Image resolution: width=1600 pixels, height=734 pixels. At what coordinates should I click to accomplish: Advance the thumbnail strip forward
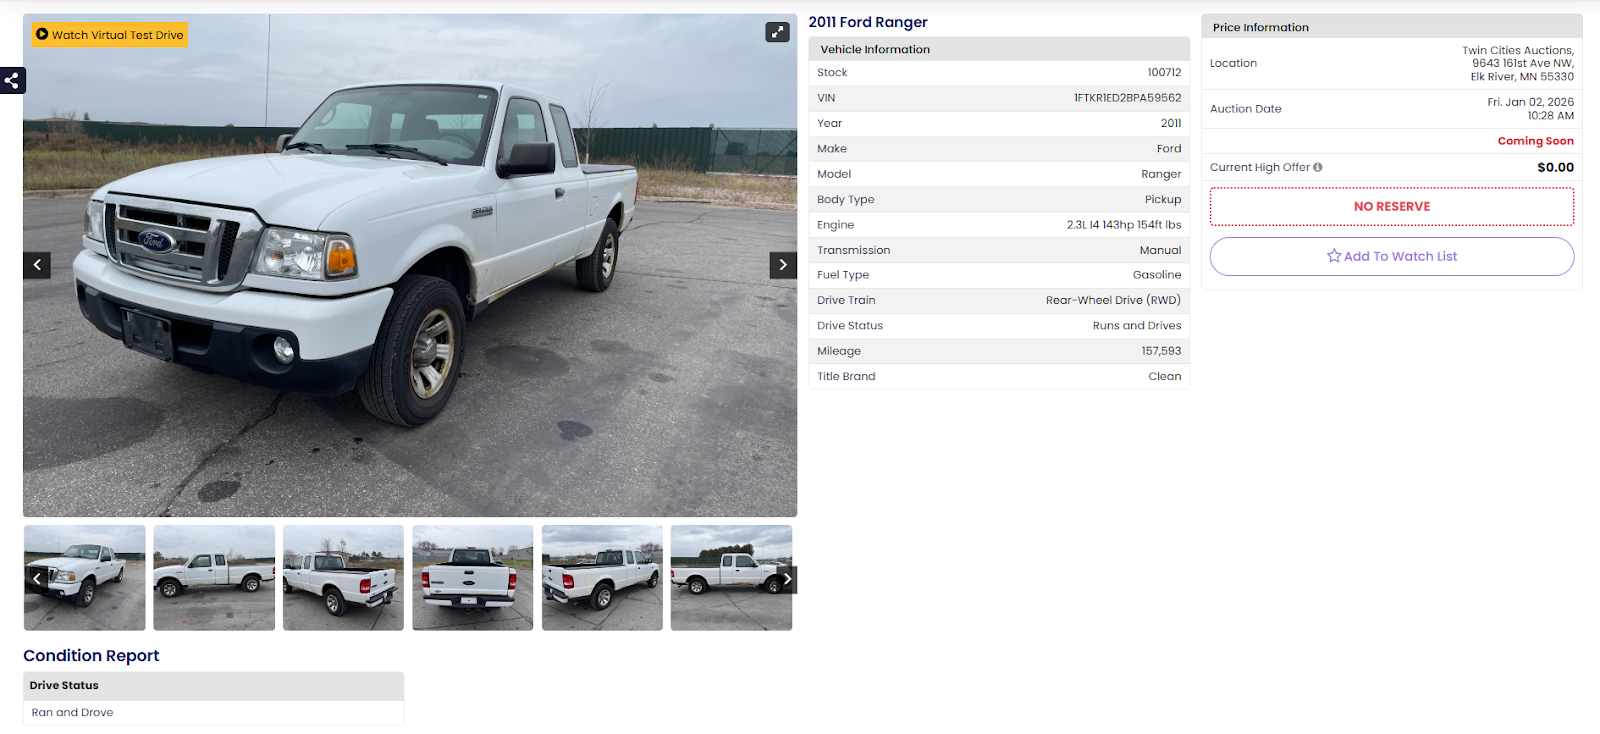[787, 578]
